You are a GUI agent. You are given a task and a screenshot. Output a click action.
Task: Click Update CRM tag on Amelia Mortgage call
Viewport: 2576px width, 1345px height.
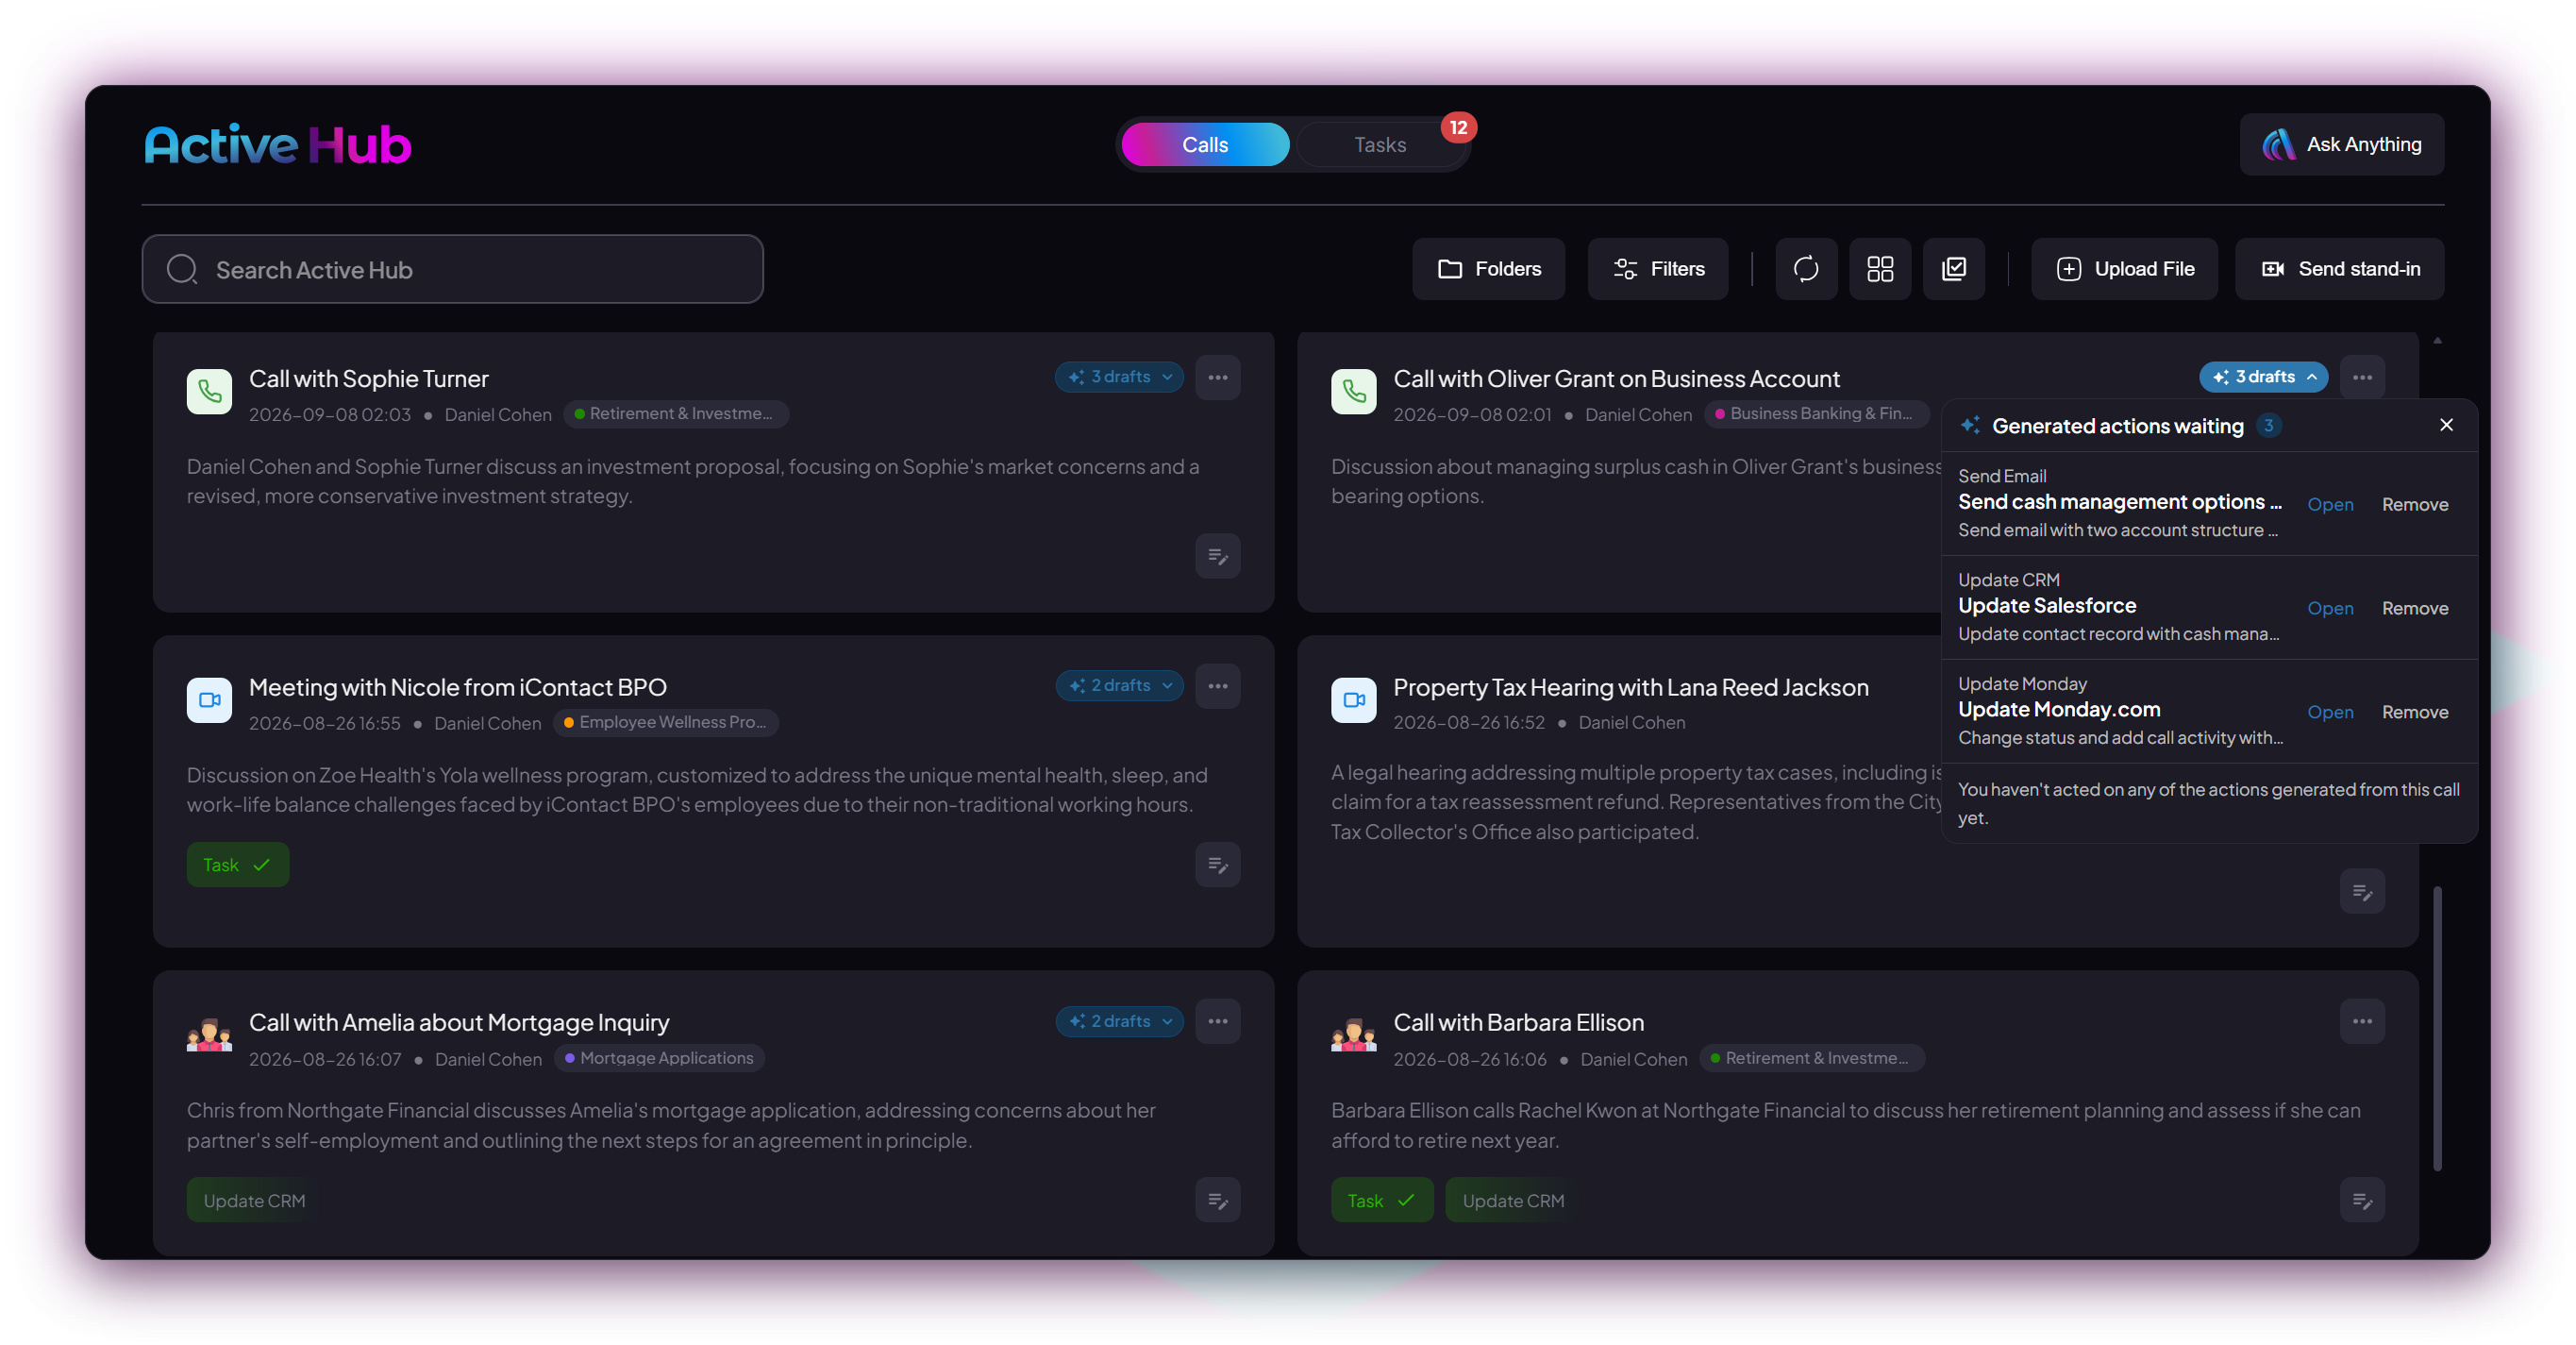coord(254,1200)
